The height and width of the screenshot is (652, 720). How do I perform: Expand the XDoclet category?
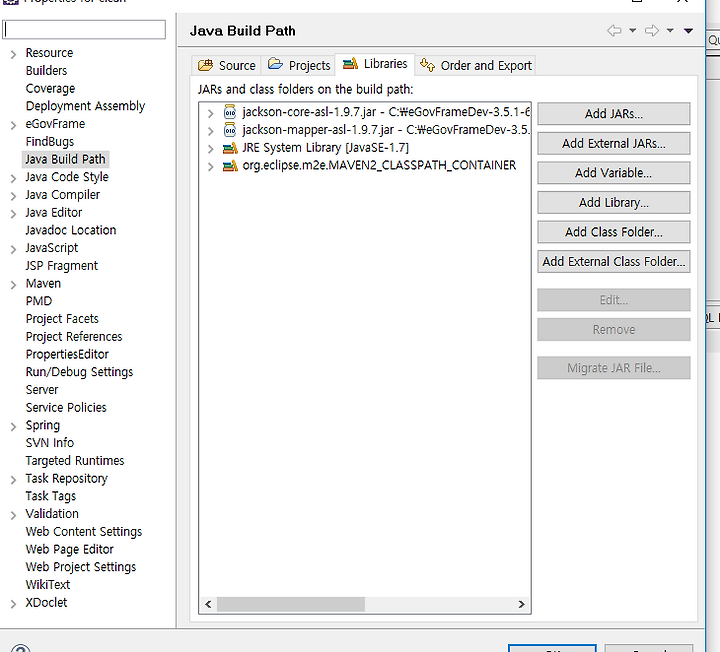(13, 604)
